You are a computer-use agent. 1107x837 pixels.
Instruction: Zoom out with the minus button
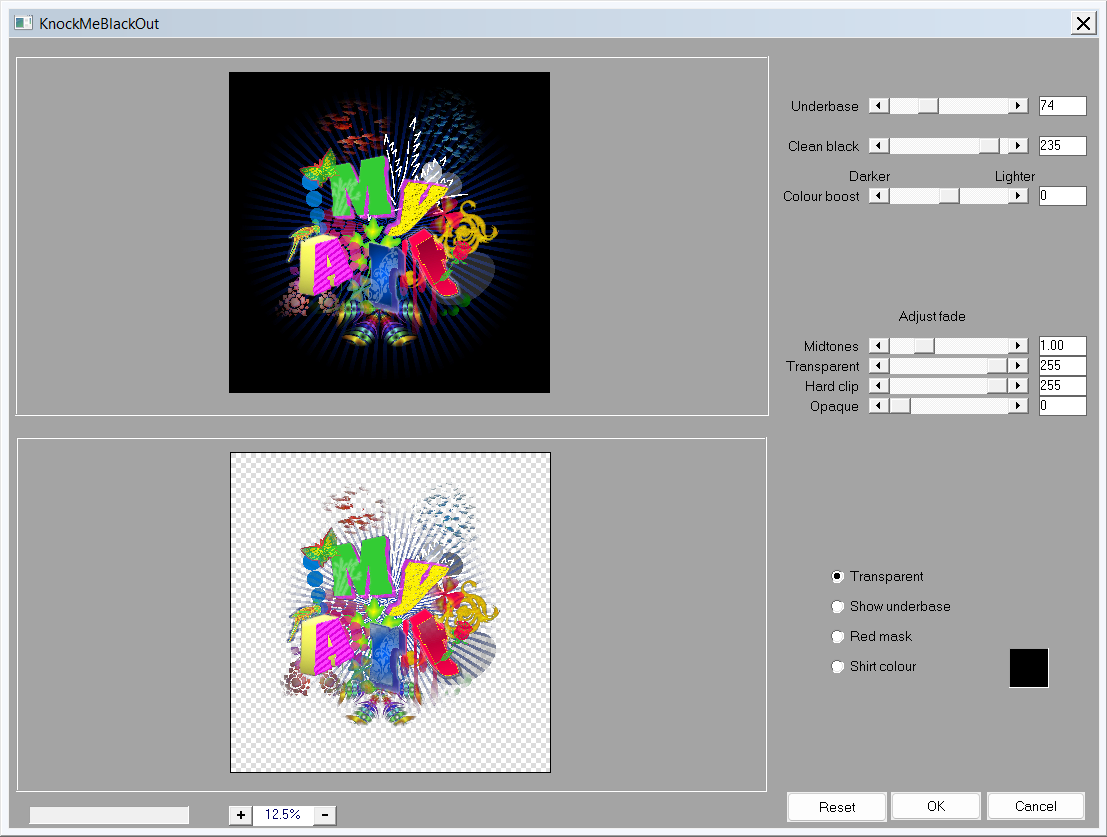325,815
